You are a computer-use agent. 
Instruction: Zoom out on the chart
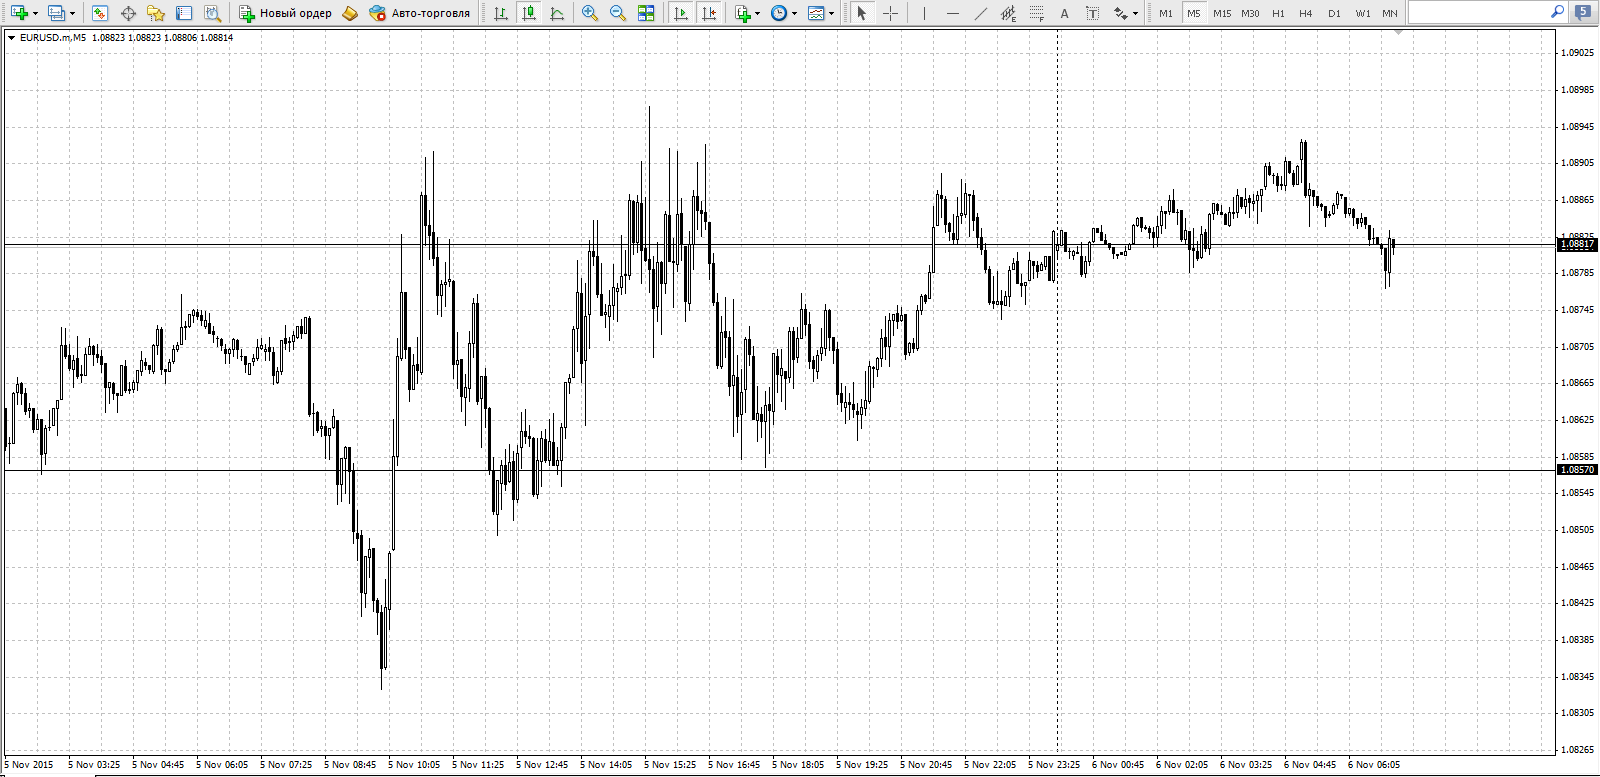click(618, 13)
